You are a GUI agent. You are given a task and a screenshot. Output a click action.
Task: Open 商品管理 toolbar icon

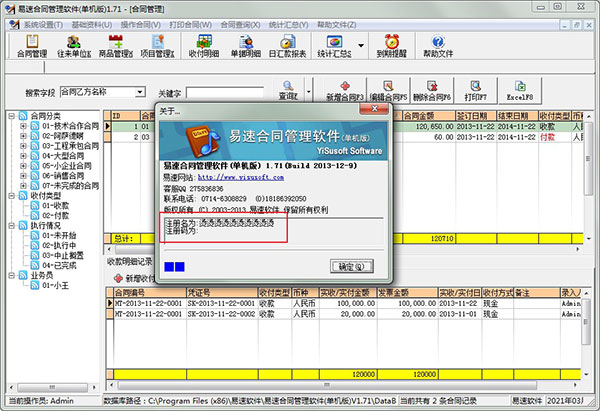click(115, 46)
